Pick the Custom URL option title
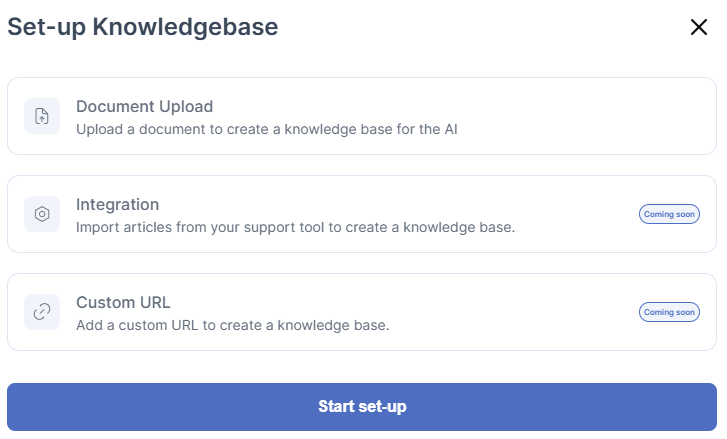This screenshot has width=727, height=439. tap(124, 303)
